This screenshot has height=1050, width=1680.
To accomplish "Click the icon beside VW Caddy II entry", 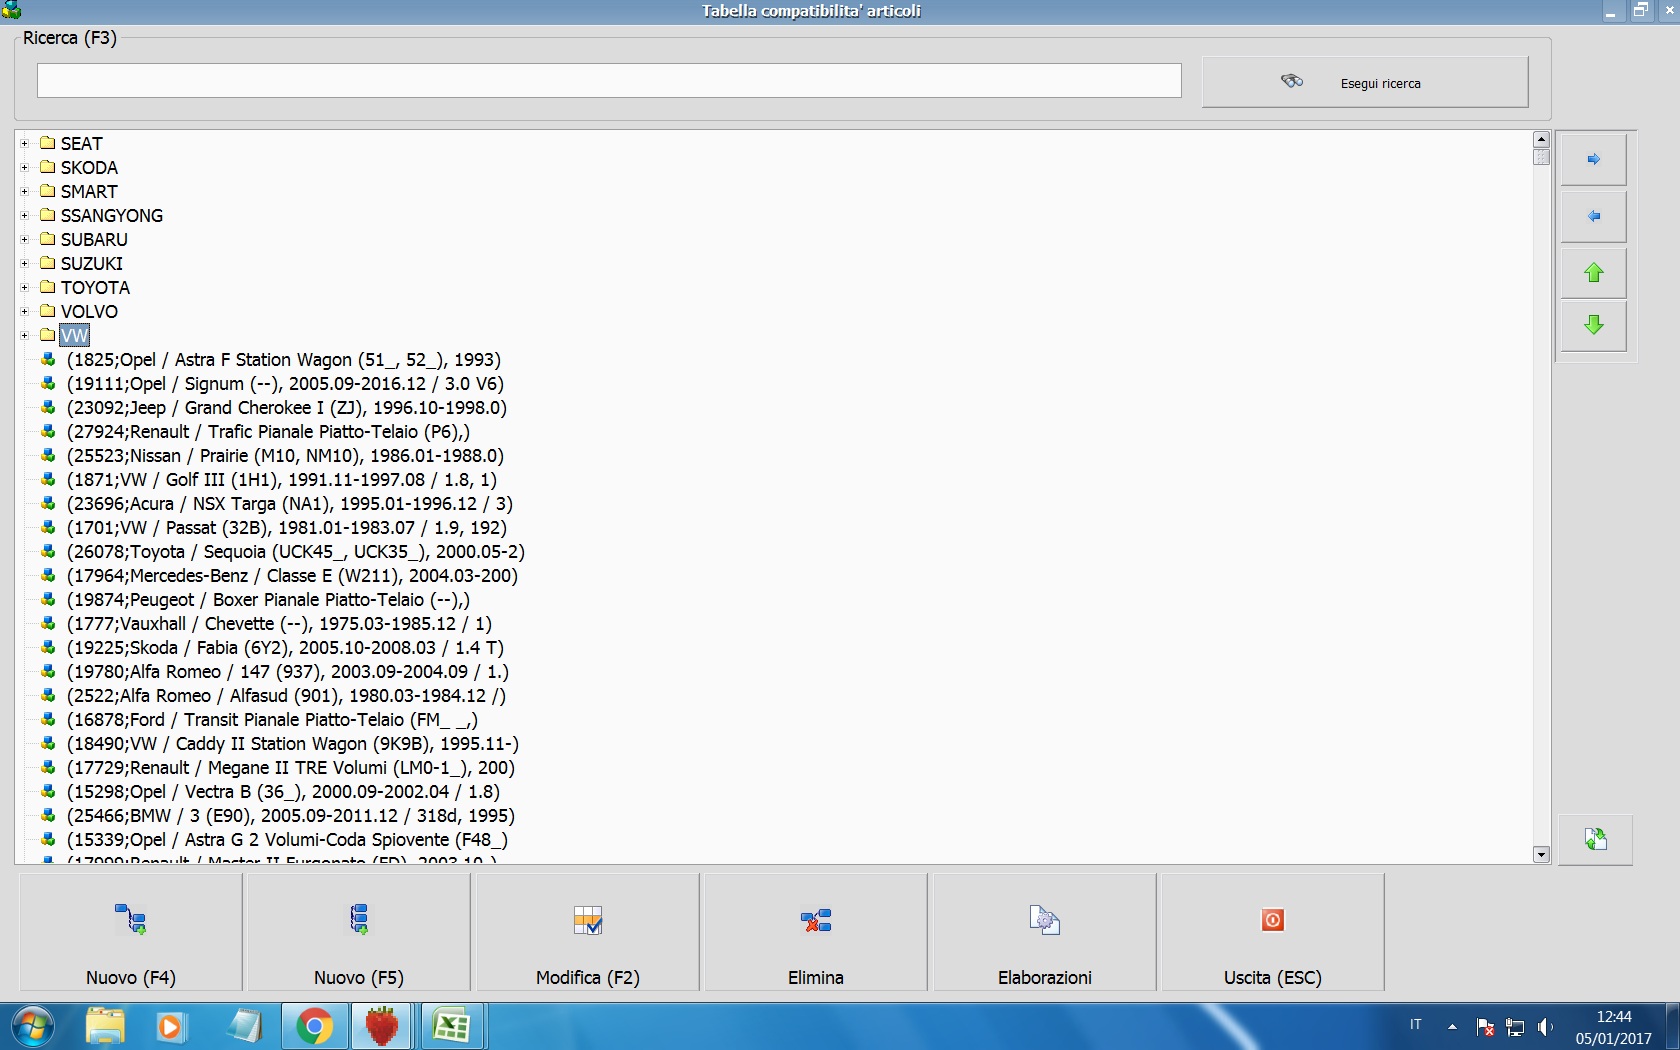I will [x=48, y=743].
